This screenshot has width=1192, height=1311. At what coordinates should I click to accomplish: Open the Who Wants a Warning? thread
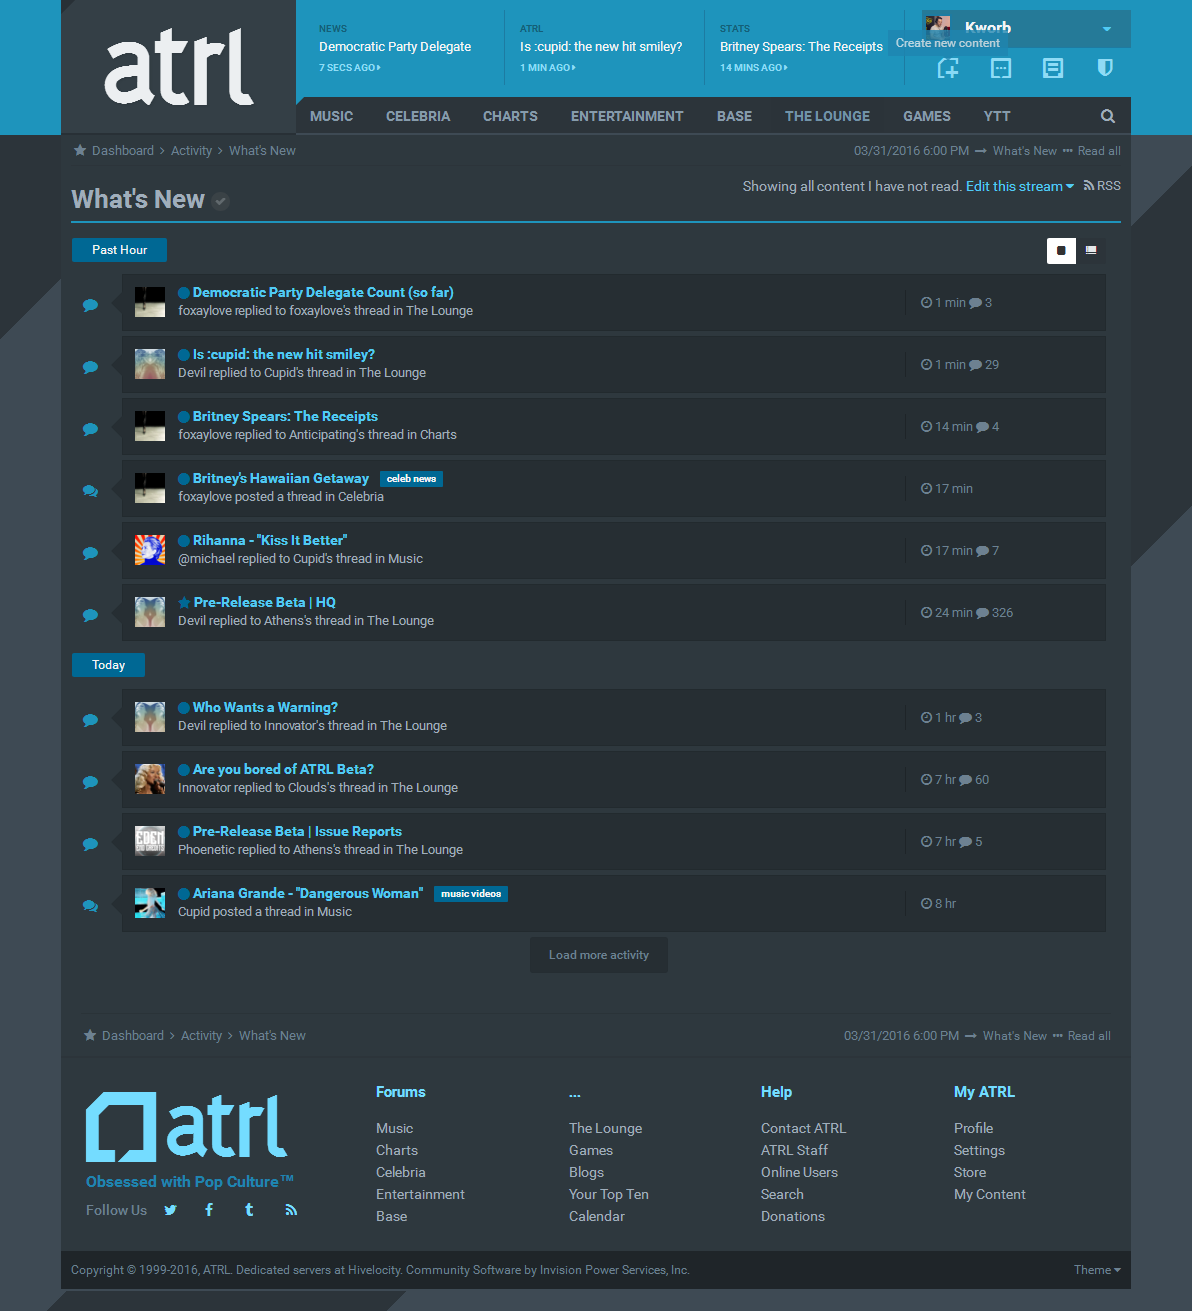tap(265, 708)
